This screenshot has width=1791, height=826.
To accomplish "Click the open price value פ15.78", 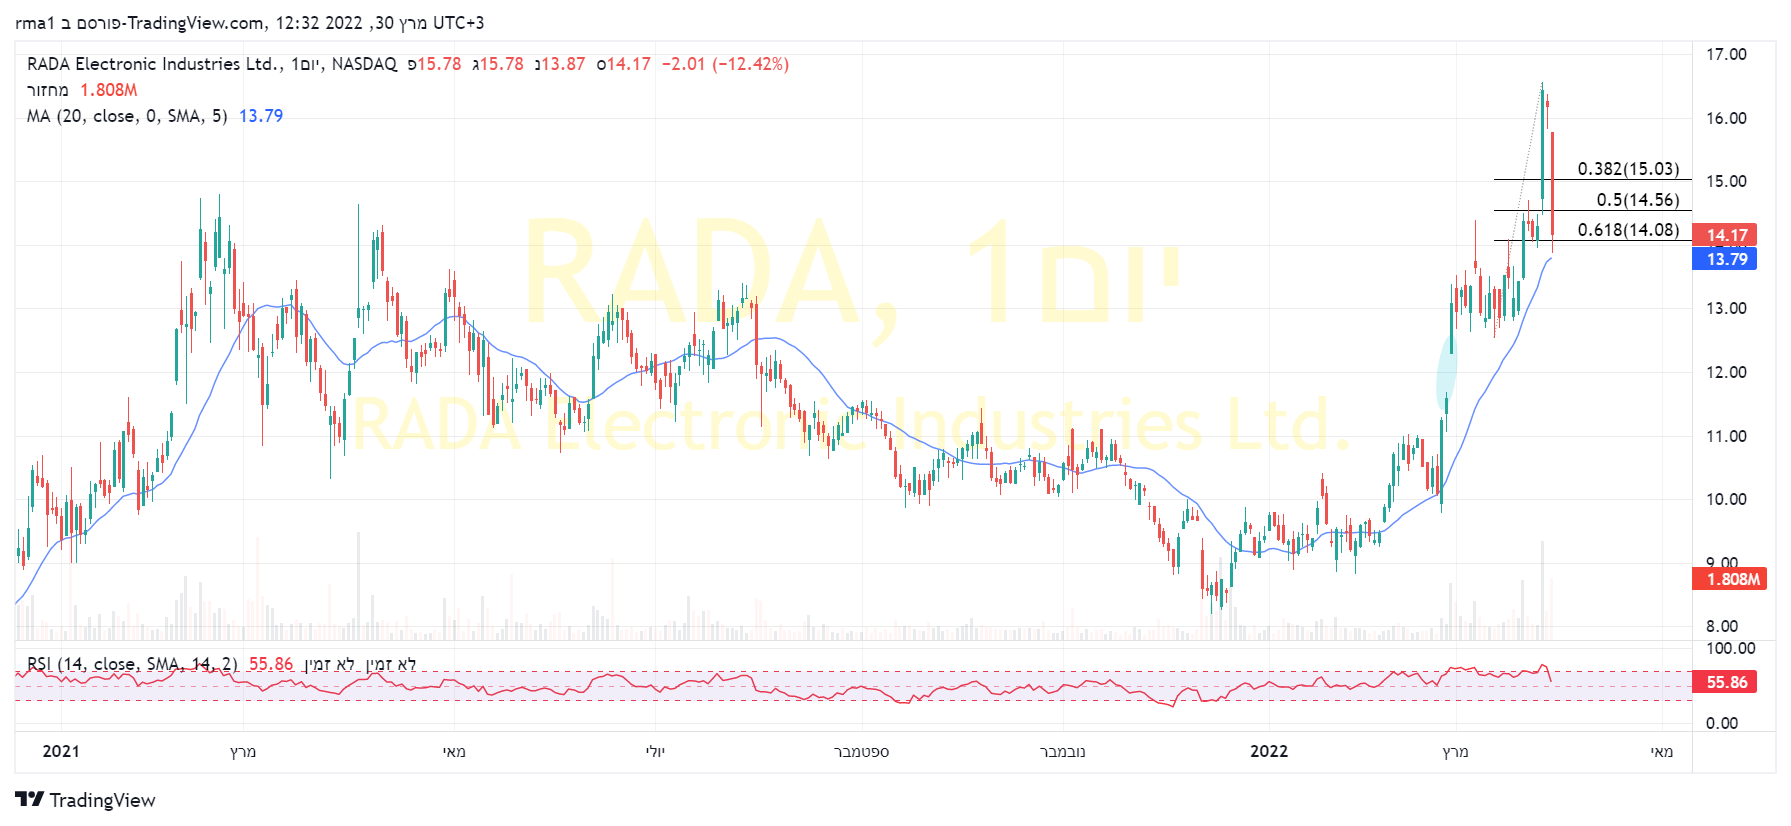I will 434,64.
